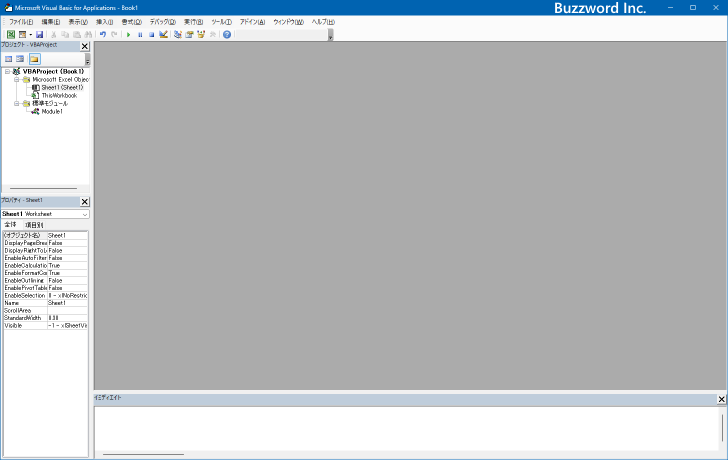Collapse the VBAProject (Book1) tree node

tap(7, 71)
